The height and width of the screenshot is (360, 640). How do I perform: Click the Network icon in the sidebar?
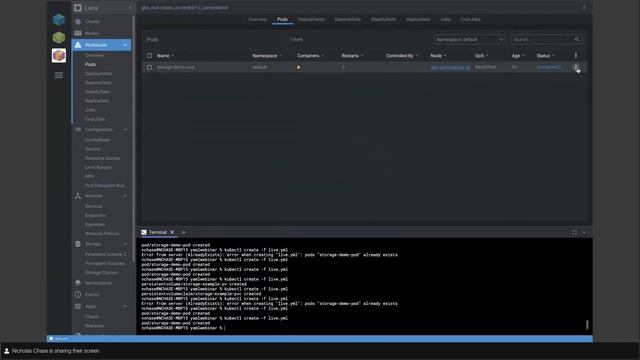point(78,196)
